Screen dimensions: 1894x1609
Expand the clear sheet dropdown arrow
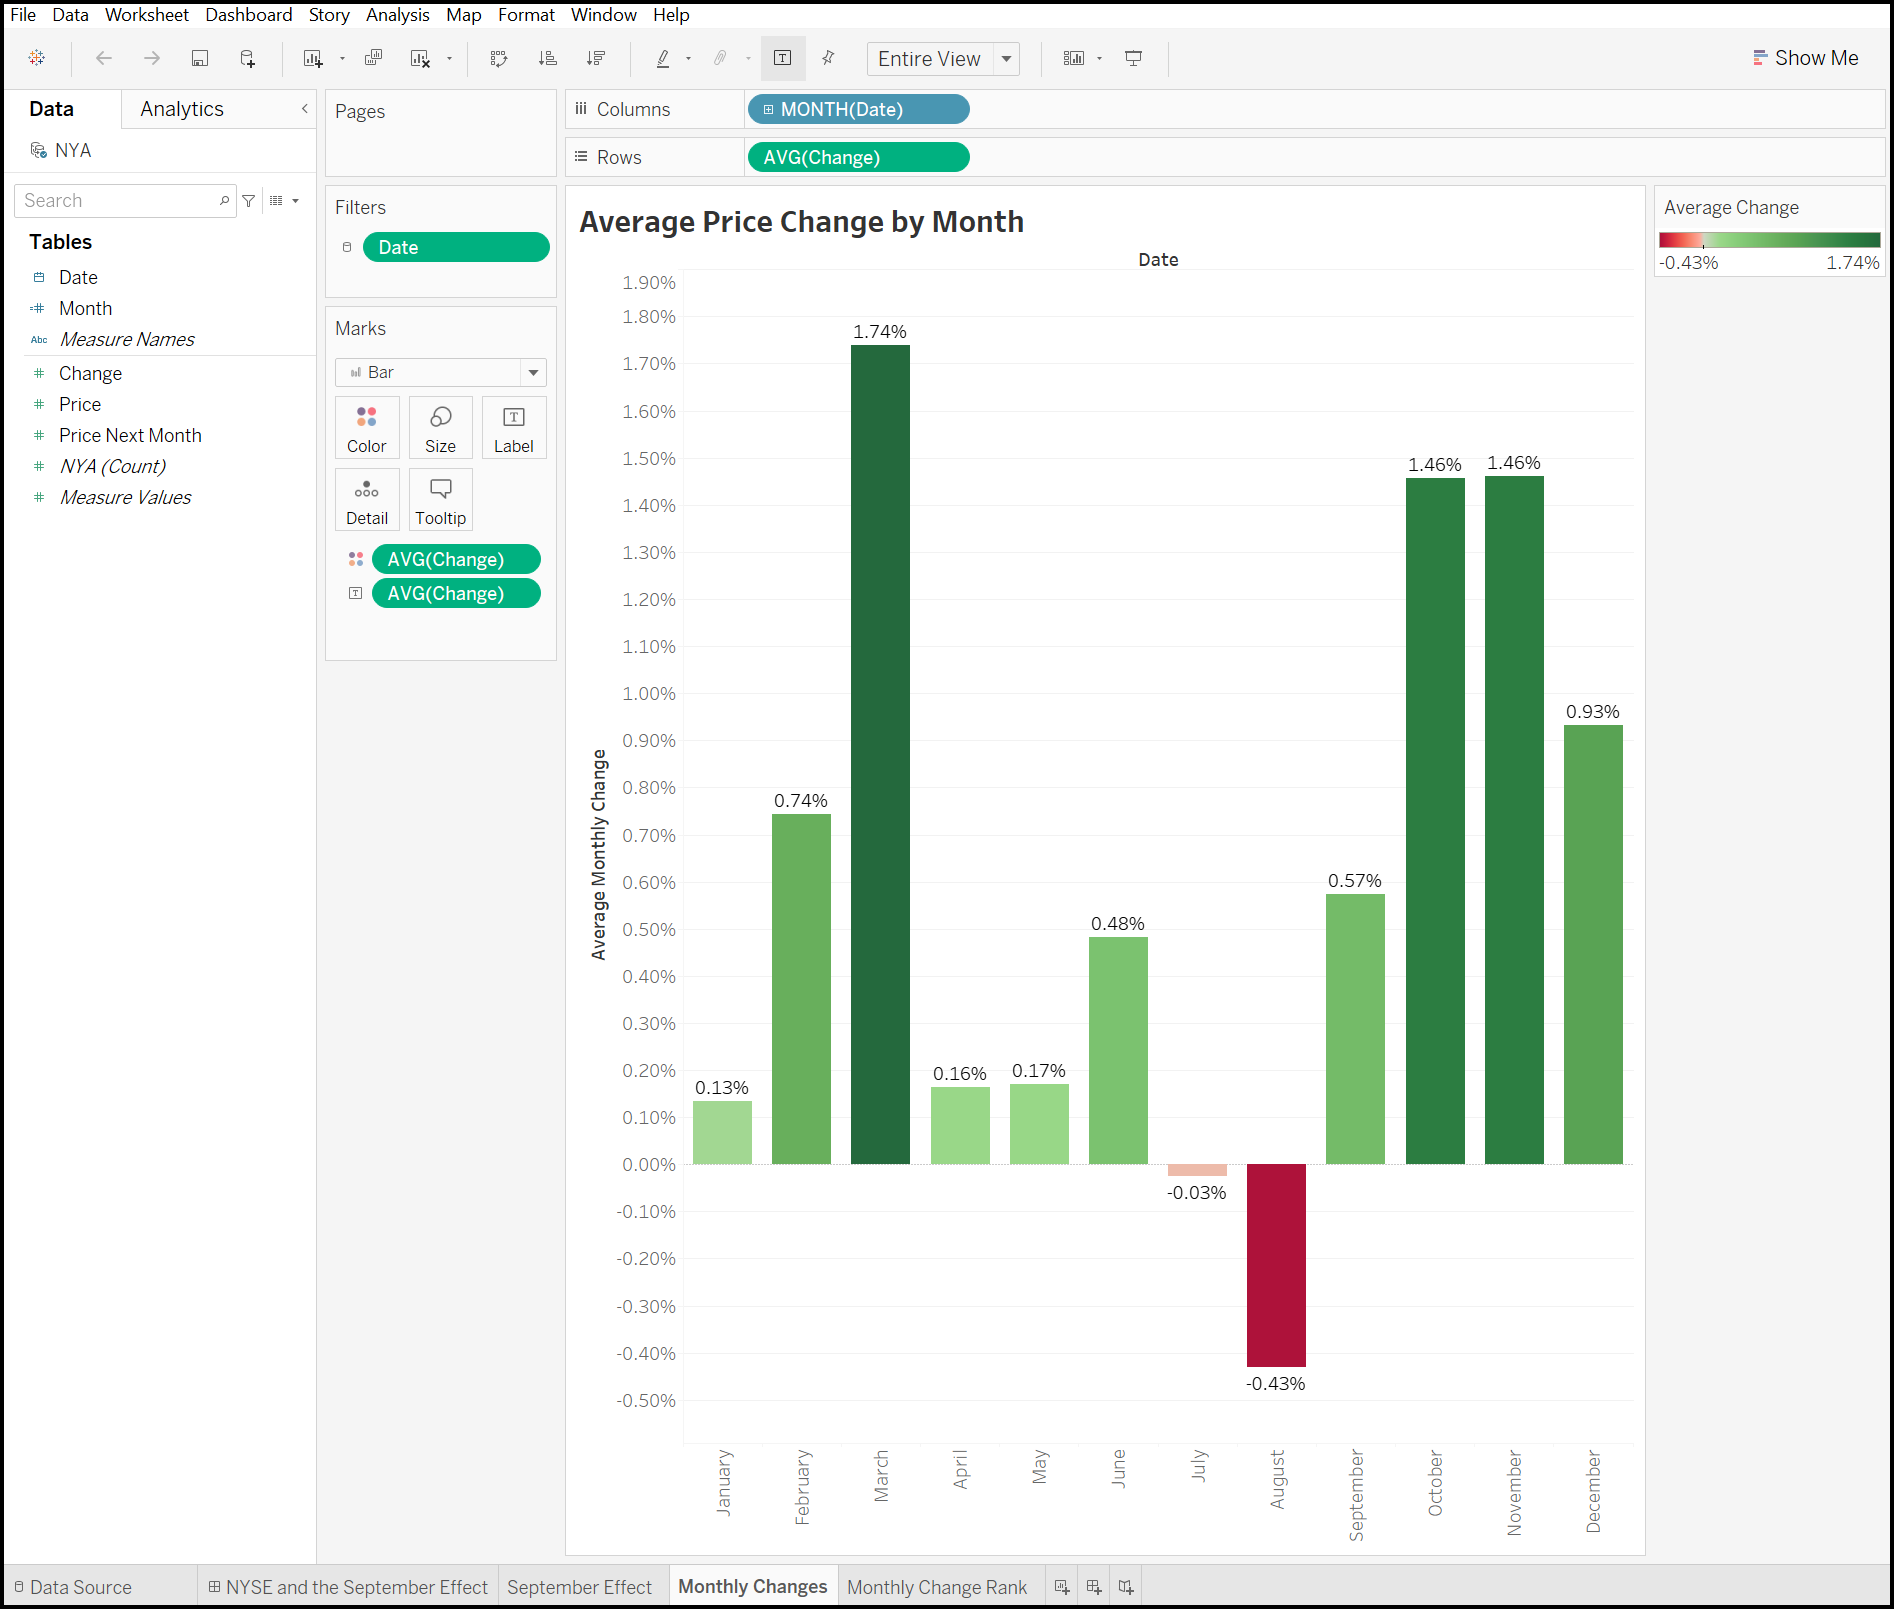(x=449, y=59)
